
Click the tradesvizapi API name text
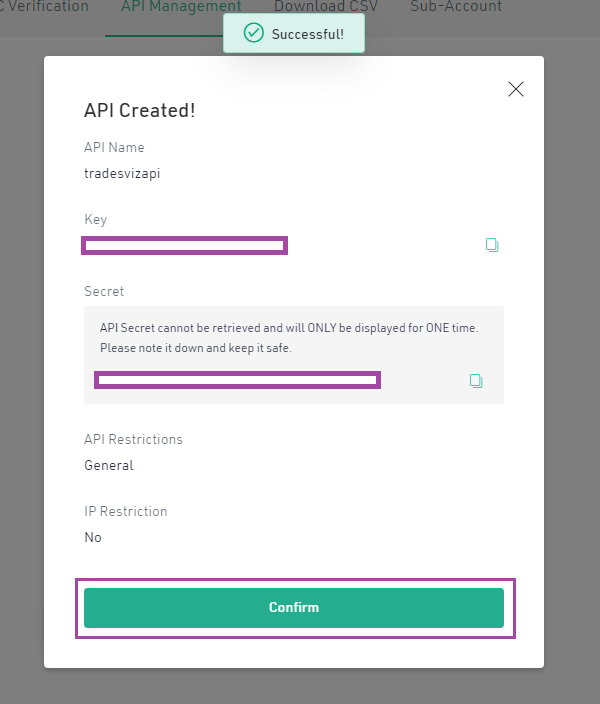pos(122,173)
